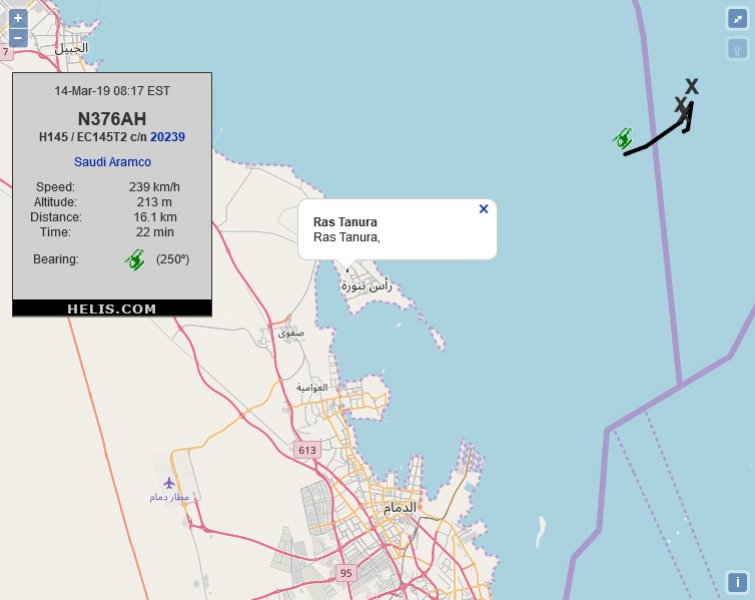Zoom in on the map
Image resolution: width=755 pixels, height=600 pixels.
18,18
